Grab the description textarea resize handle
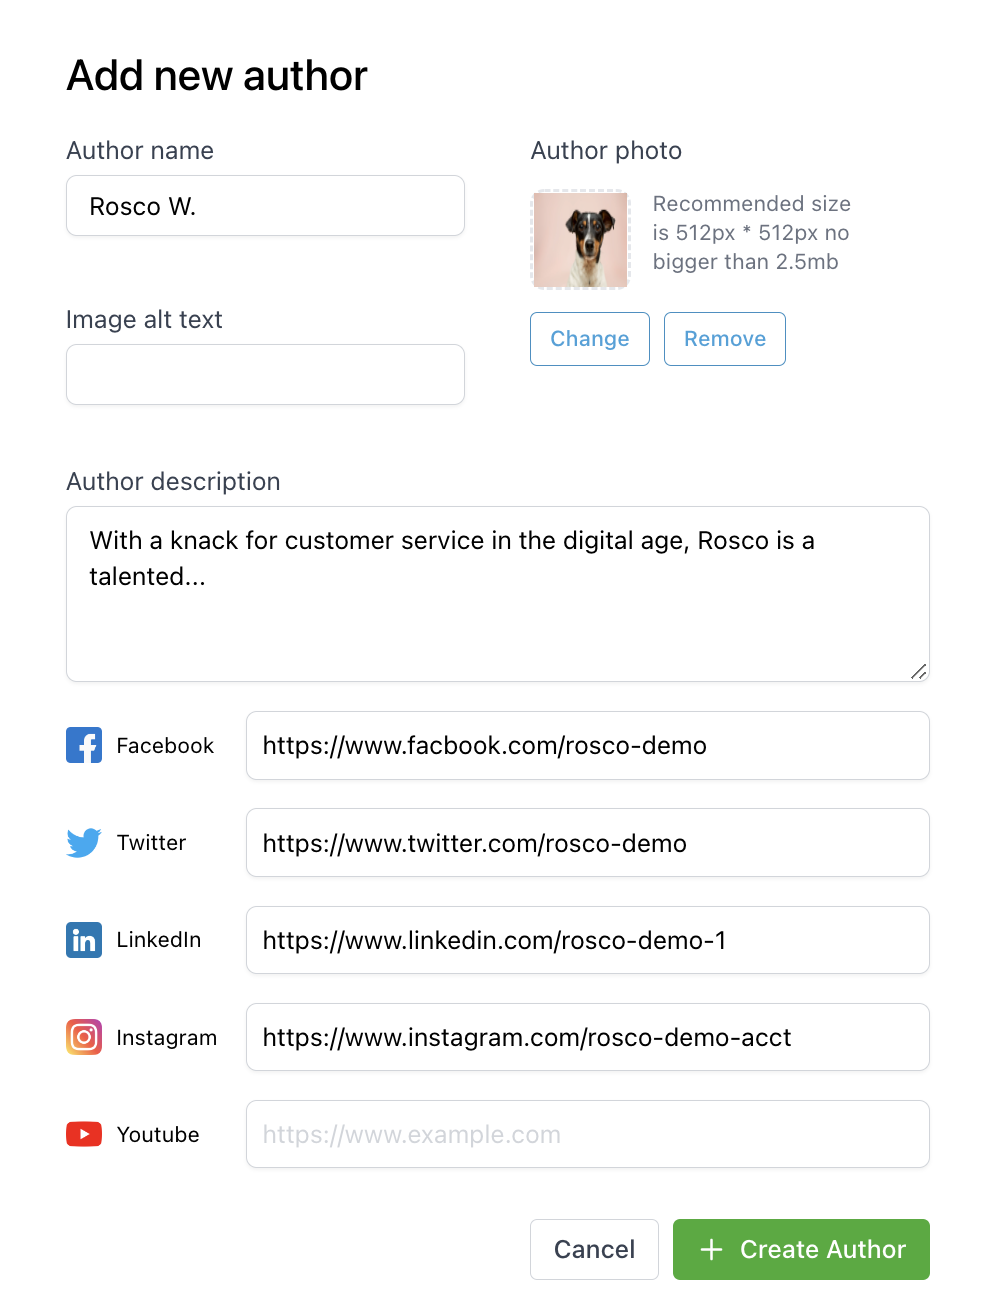The width and height of the screenshot is (982, 1314). tap(918, 671)
